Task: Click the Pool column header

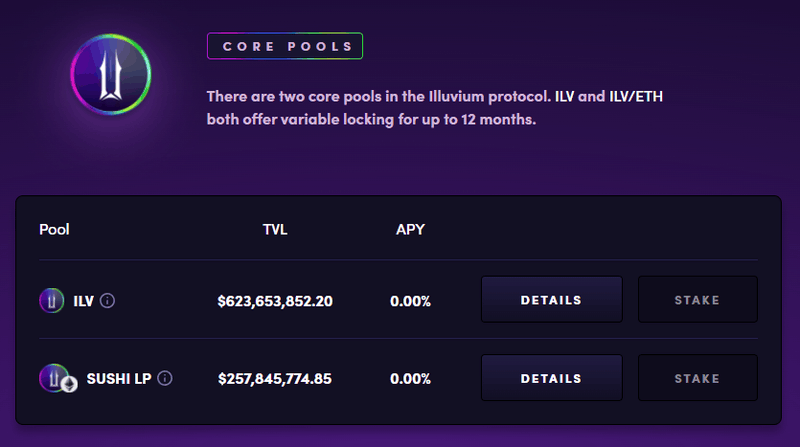Action: point(54,230)
